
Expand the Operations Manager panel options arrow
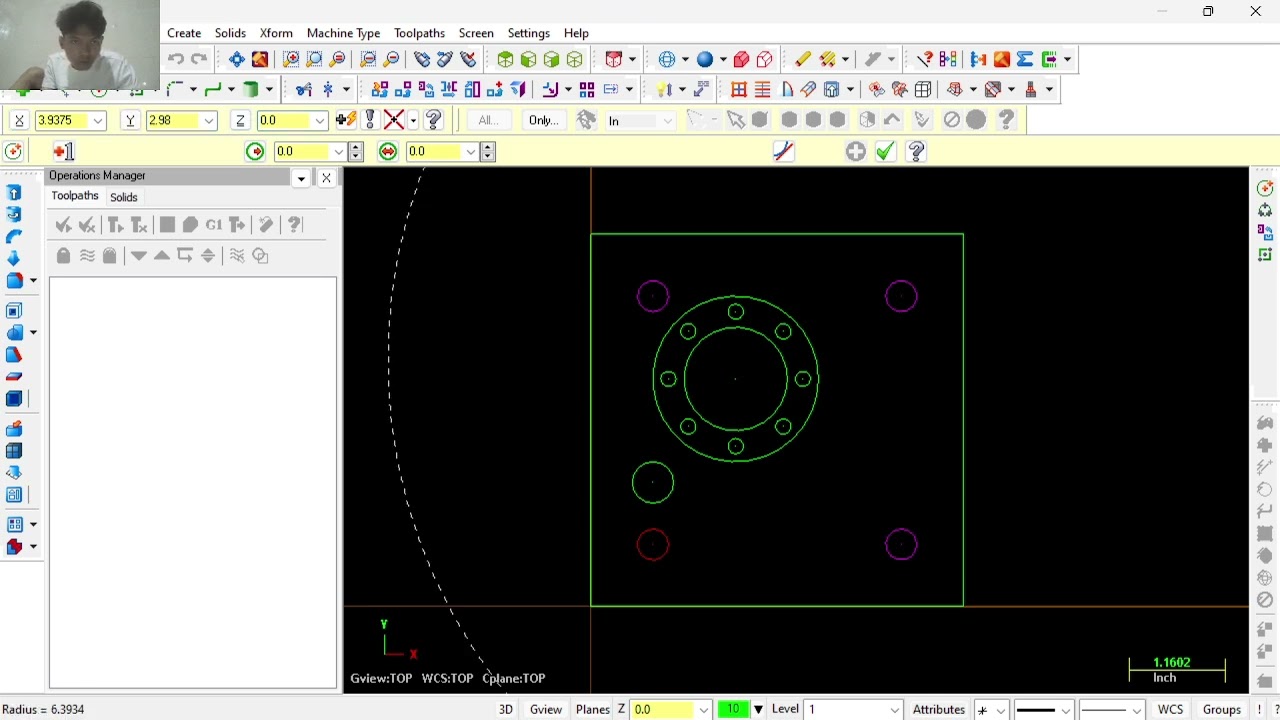click(301, 178)
